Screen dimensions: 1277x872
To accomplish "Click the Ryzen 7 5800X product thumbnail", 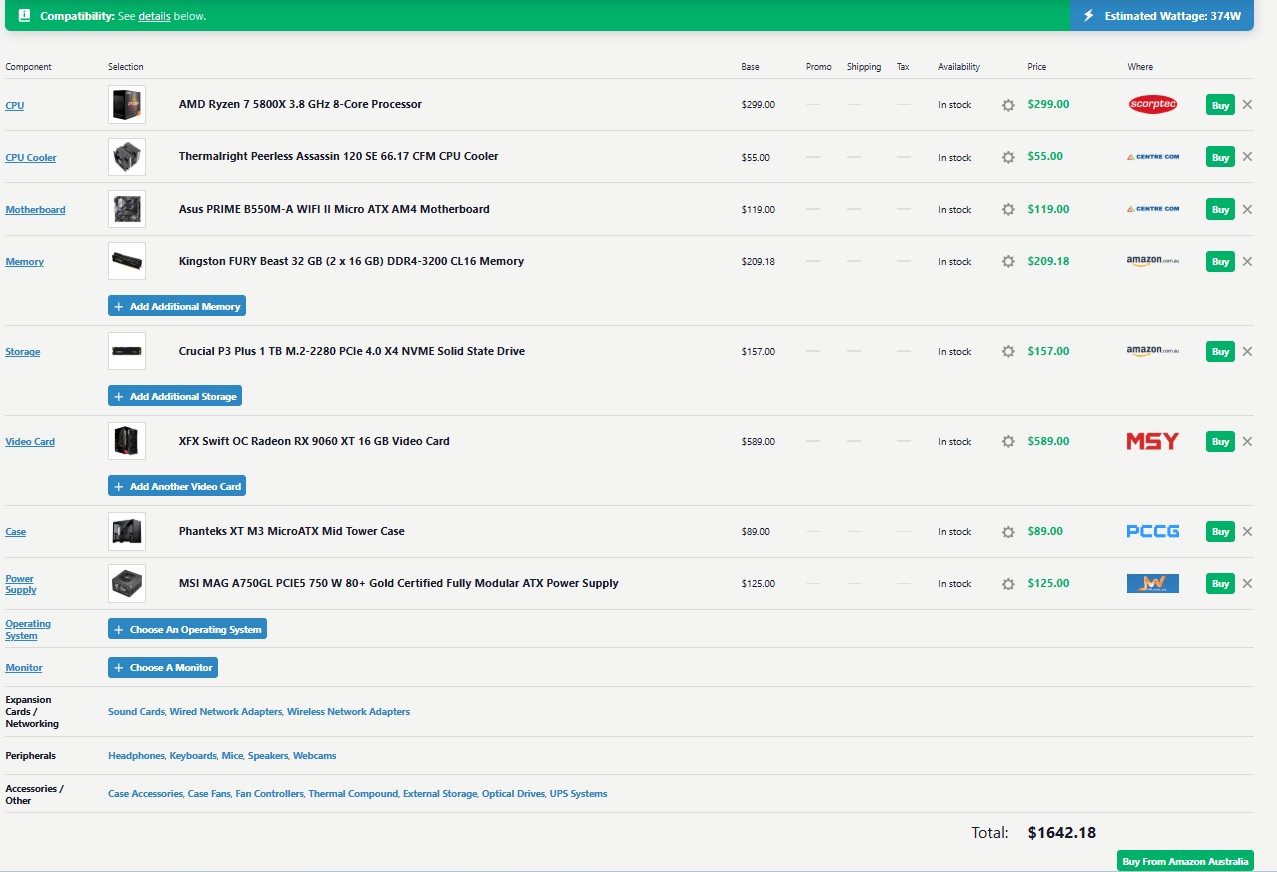I will pyautogui.click(x=127, y=104).
